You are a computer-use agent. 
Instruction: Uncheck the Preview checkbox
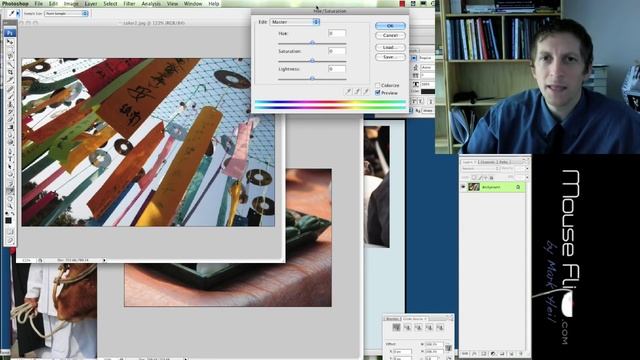[x=378, y=93]
